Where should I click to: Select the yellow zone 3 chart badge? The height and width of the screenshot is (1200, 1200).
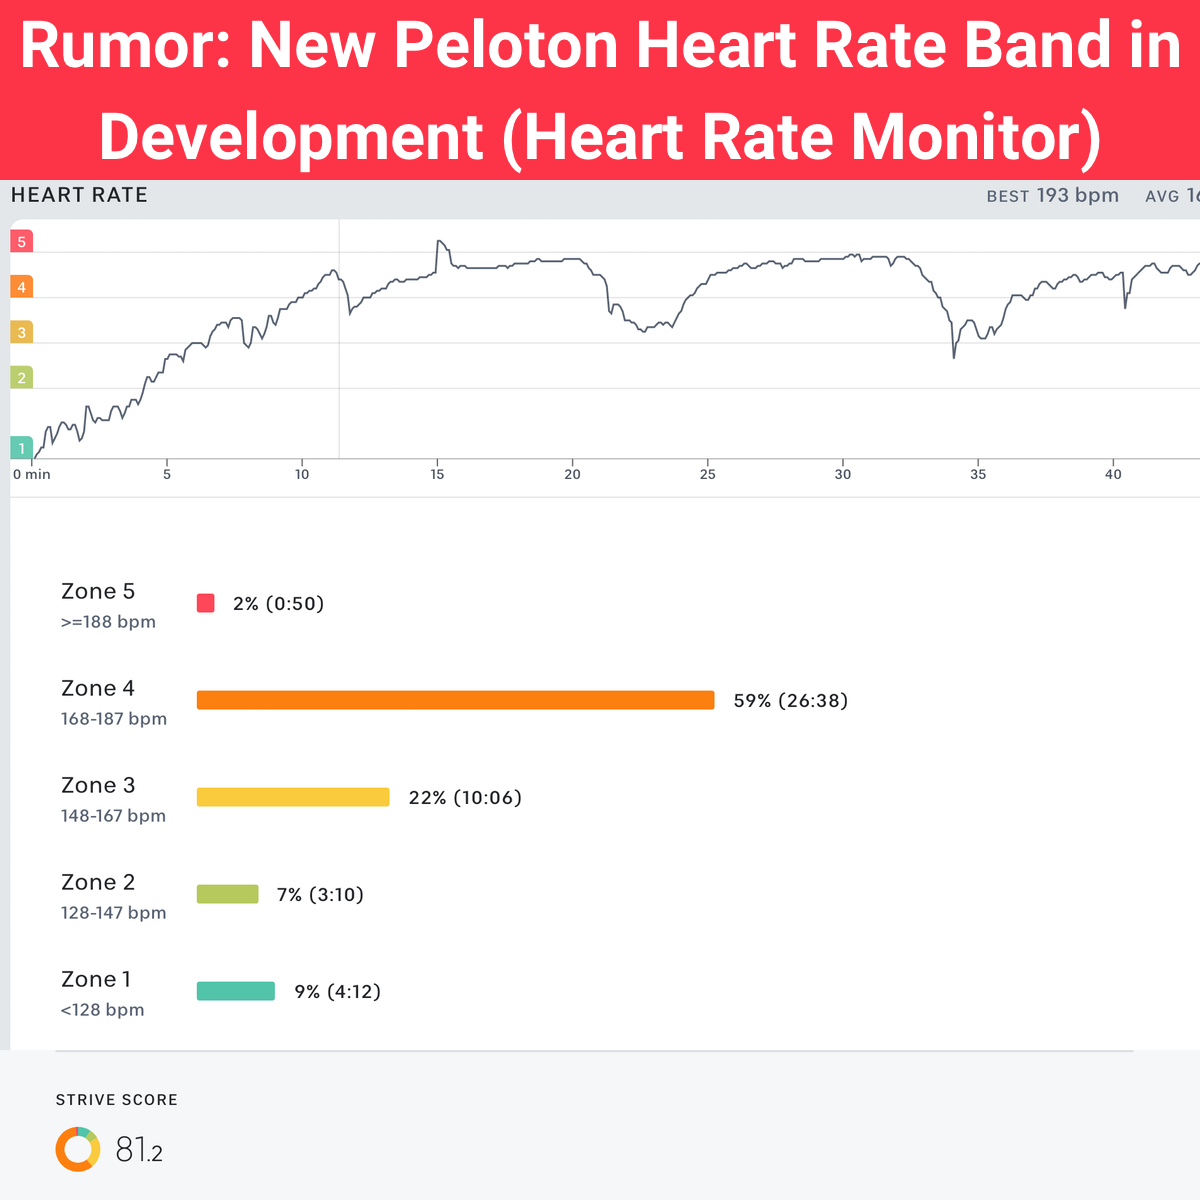tap(21, 332)
